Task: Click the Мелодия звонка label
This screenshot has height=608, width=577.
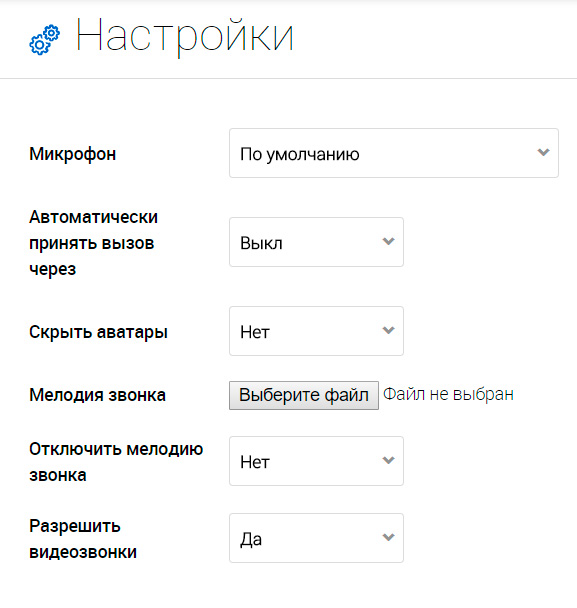Action: click(x=98, y=395)
